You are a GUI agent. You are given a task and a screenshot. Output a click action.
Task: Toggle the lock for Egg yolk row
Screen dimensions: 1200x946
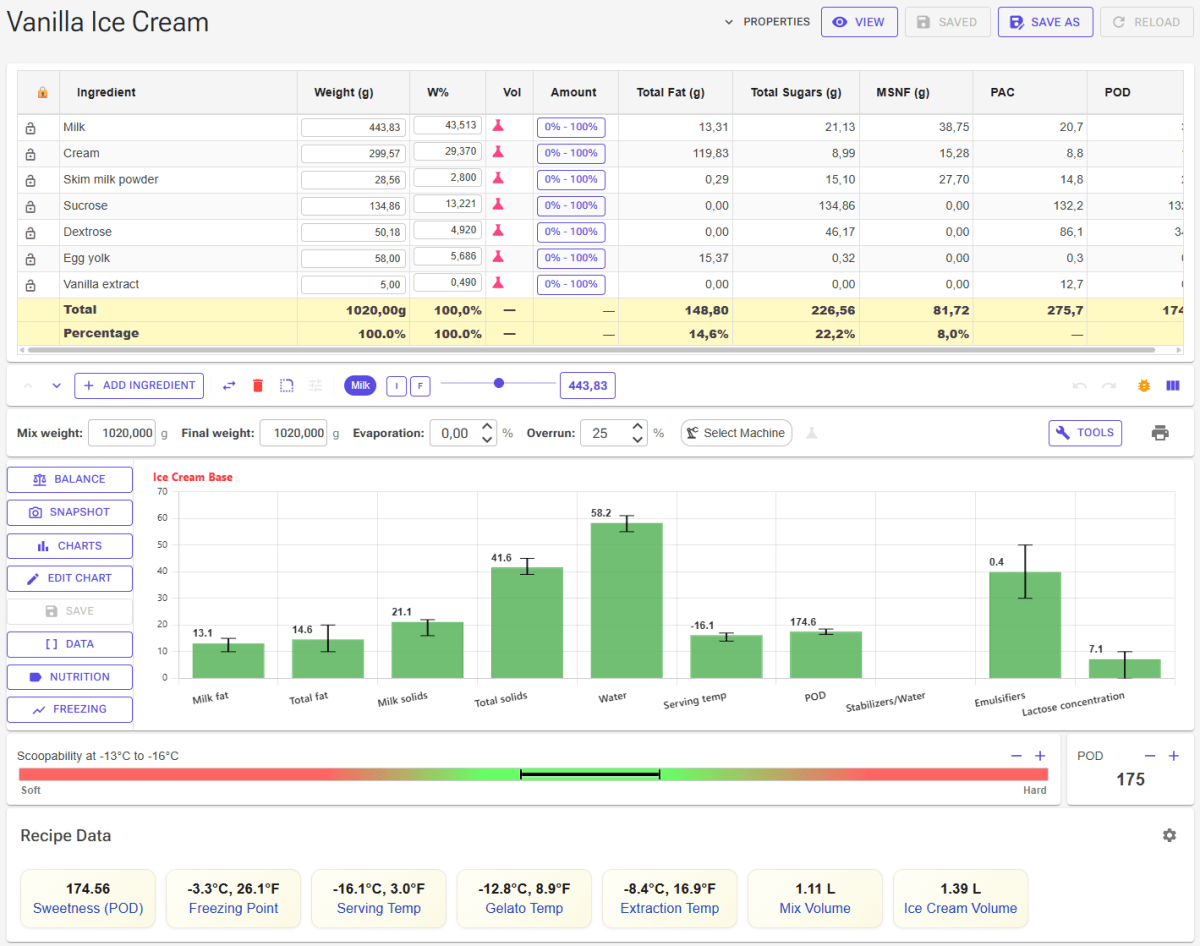tap(30, 258)
